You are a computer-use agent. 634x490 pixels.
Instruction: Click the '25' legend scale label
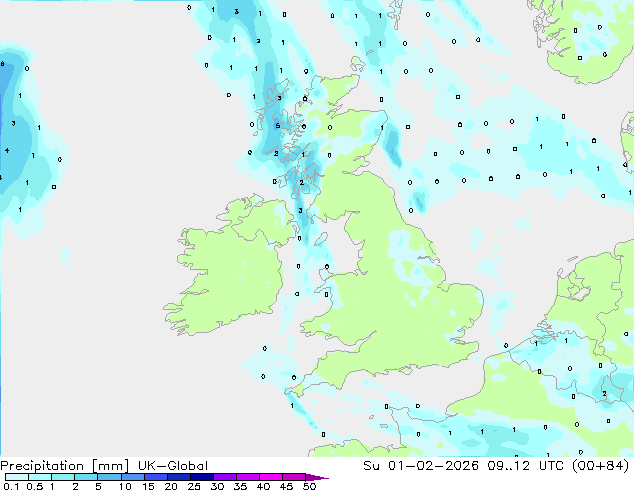click(x=194, y=486)
